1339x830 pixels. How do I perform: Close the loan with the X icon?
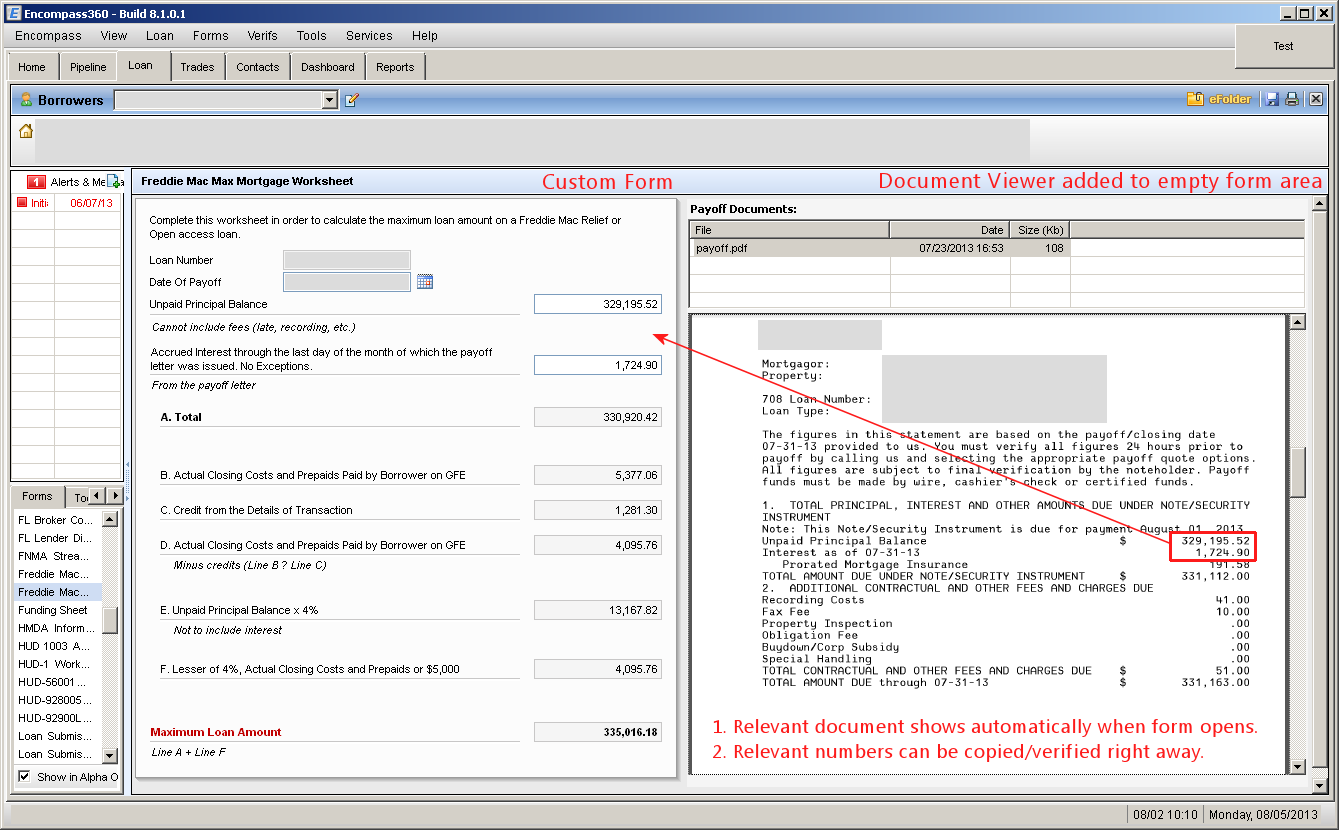click(x=1316, y=99)
